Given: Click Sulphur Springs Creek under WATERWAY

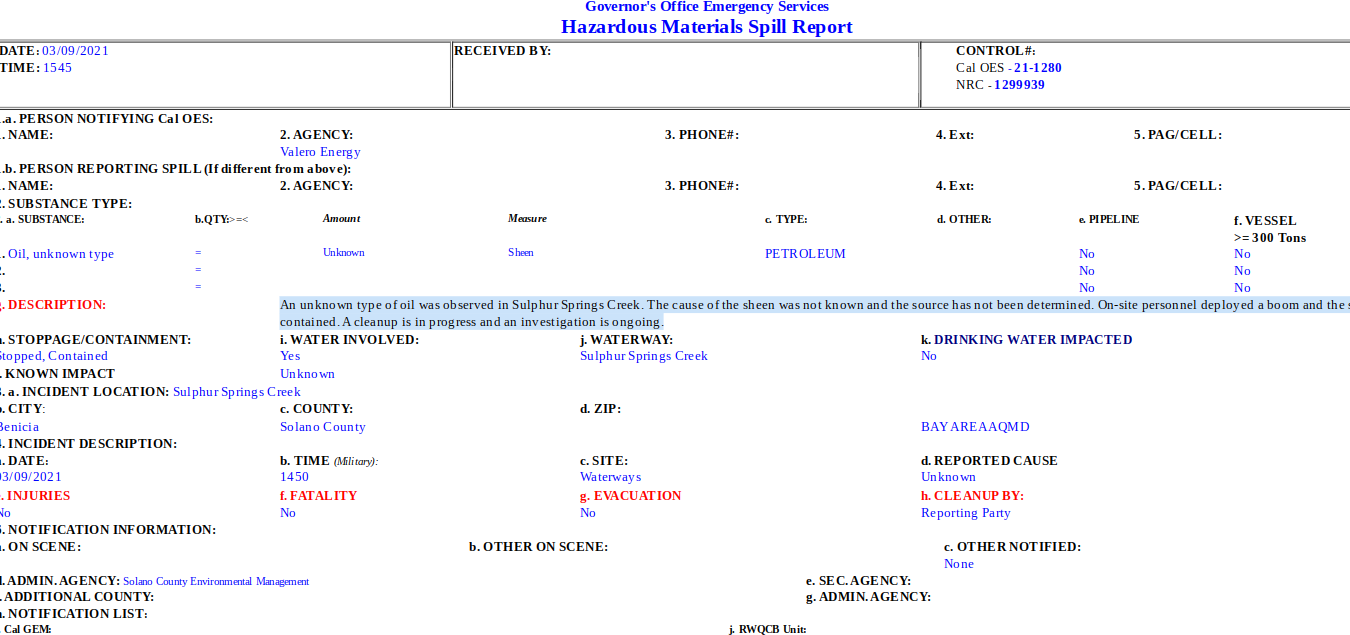Looking at the screenshot, I should coord(643,356).
